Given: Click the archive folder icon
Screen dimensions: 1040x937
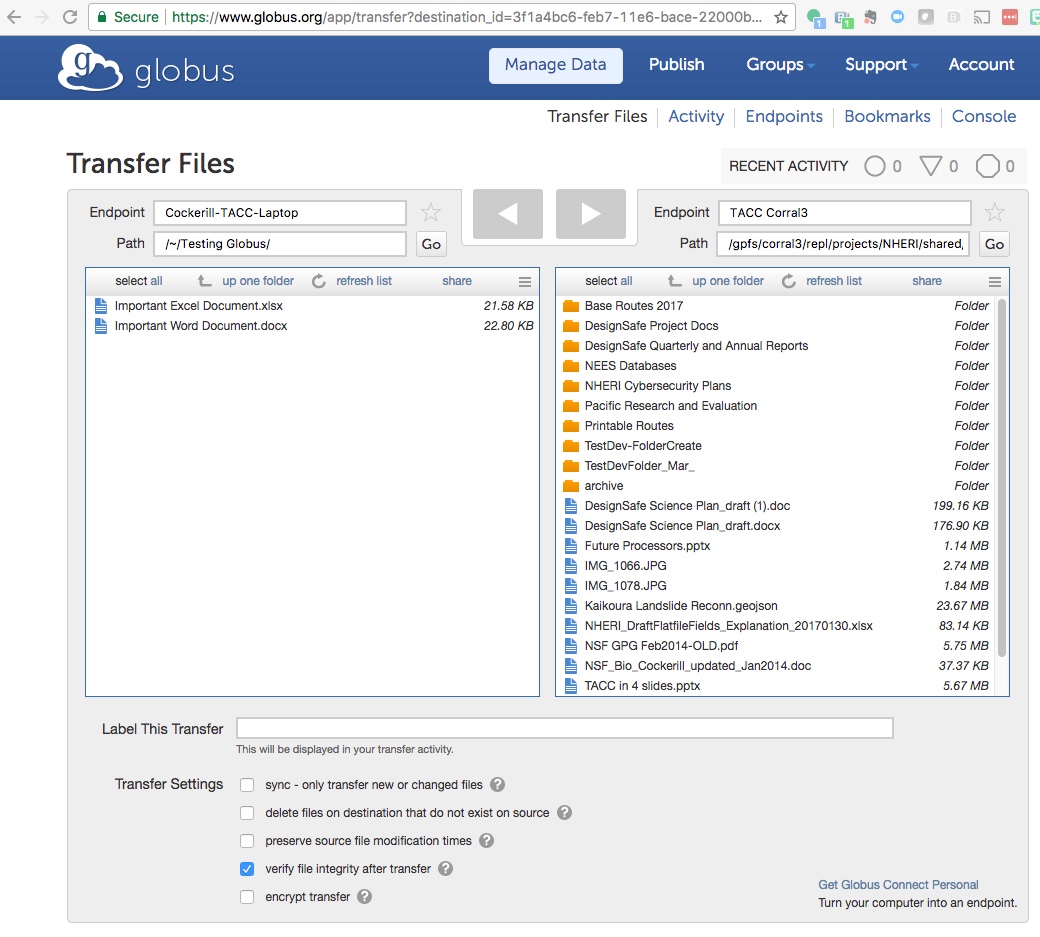Looking at the screenshot, I should point(570,485).
